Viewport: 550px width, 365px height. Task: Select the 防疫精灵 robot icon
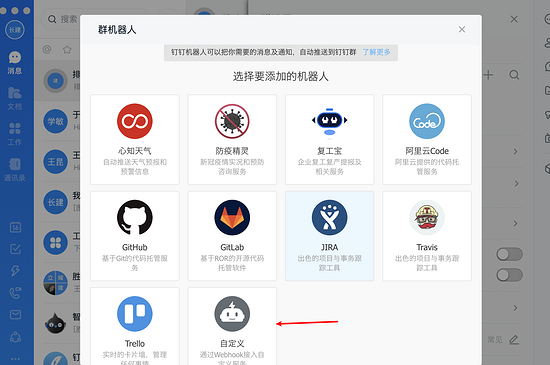[x=232, y=121]
